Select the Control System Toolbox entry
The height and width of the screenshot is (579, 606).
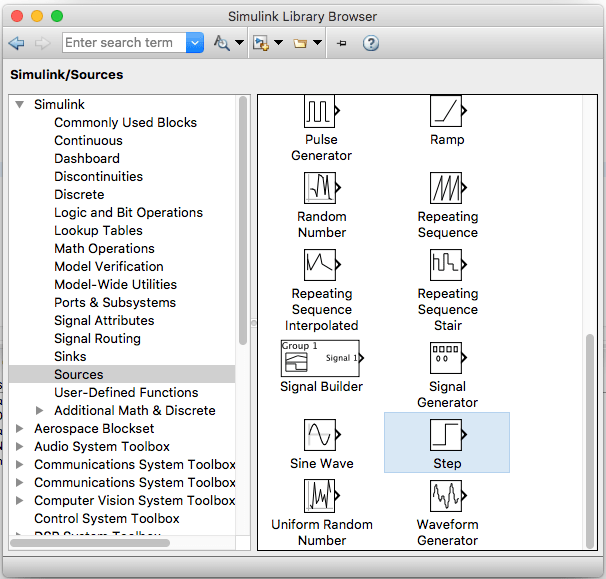point(107,519)
